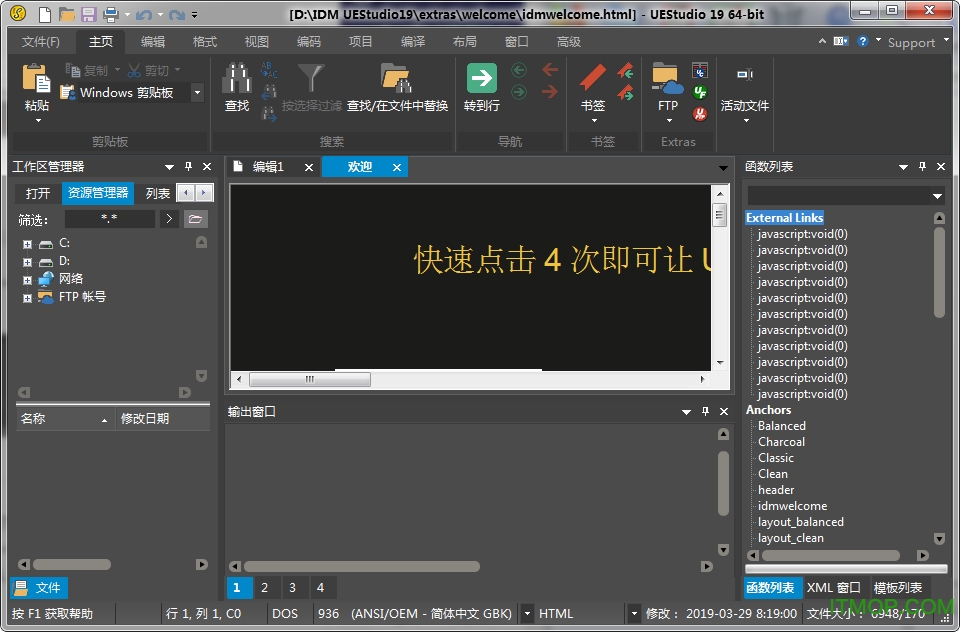960x632 pixels.
Task: Sort by the 名称 column header
Action: pyautogui.click(x=66, y=419)
